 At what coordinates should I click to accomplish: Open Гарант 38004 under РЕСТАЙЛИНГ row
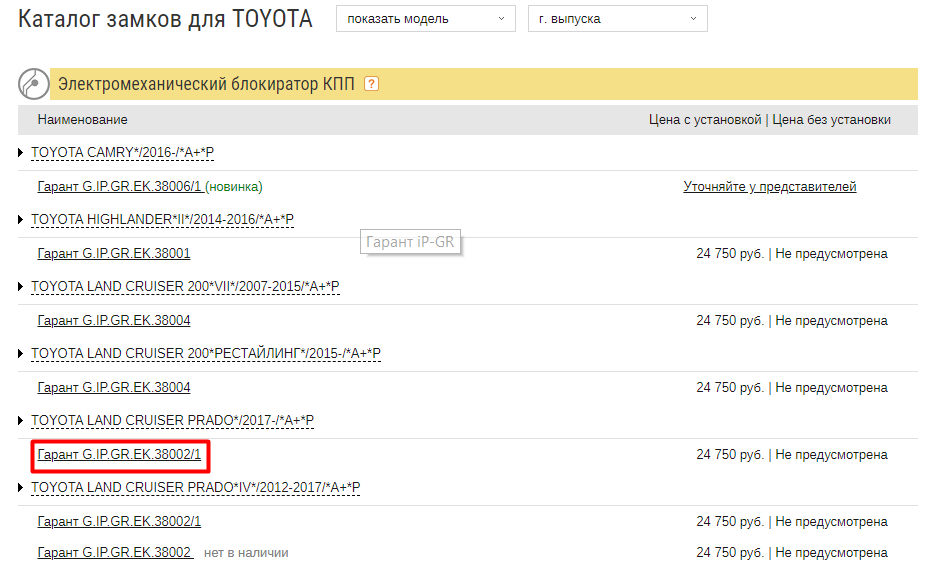(x=114, y=388)
